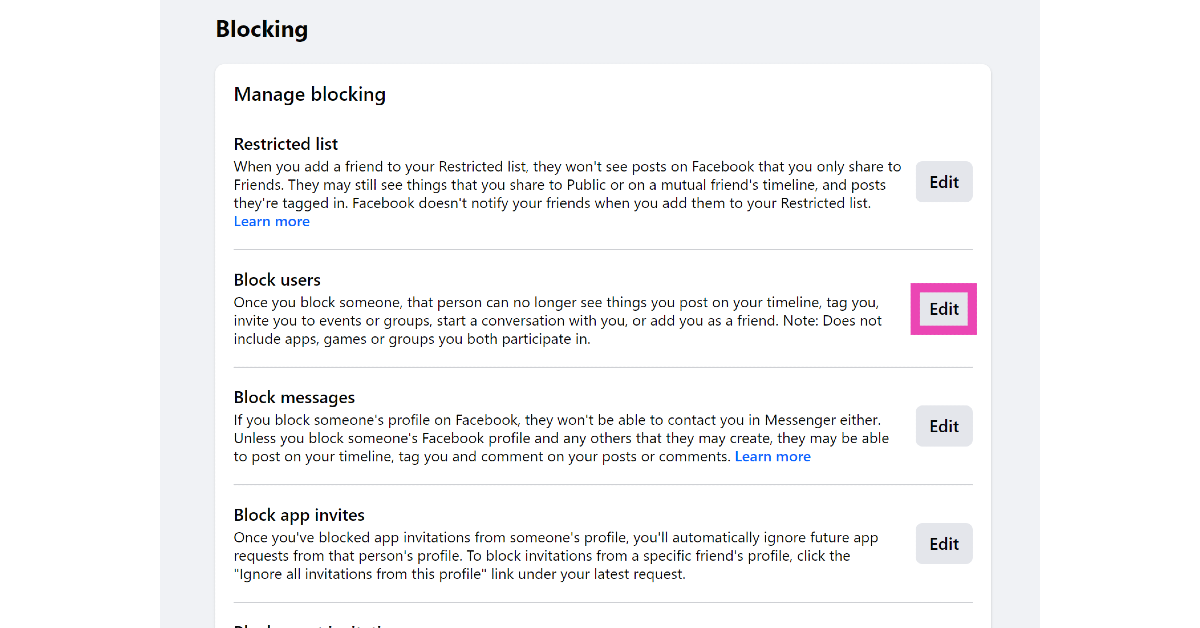The height and width of the screenshot is (628, 1200).
Task: Select the Manage blocking heading
Action: pyautogui.click(x=309, y=95)
